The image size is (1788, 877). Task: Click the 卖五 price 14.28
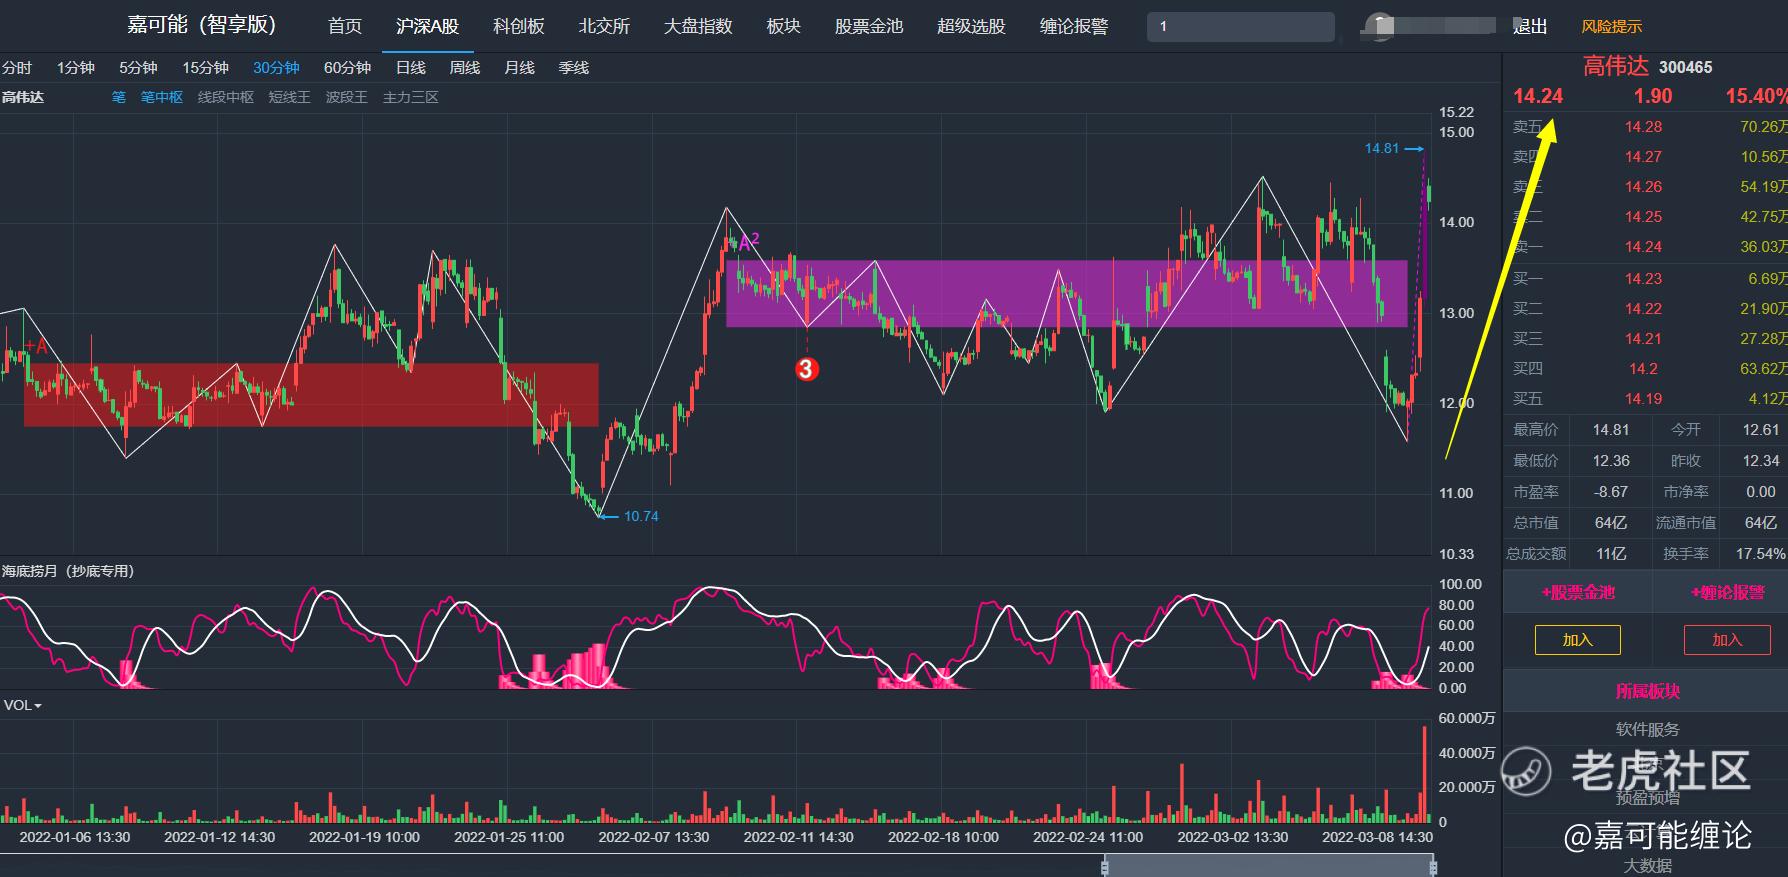[1643, 127]
